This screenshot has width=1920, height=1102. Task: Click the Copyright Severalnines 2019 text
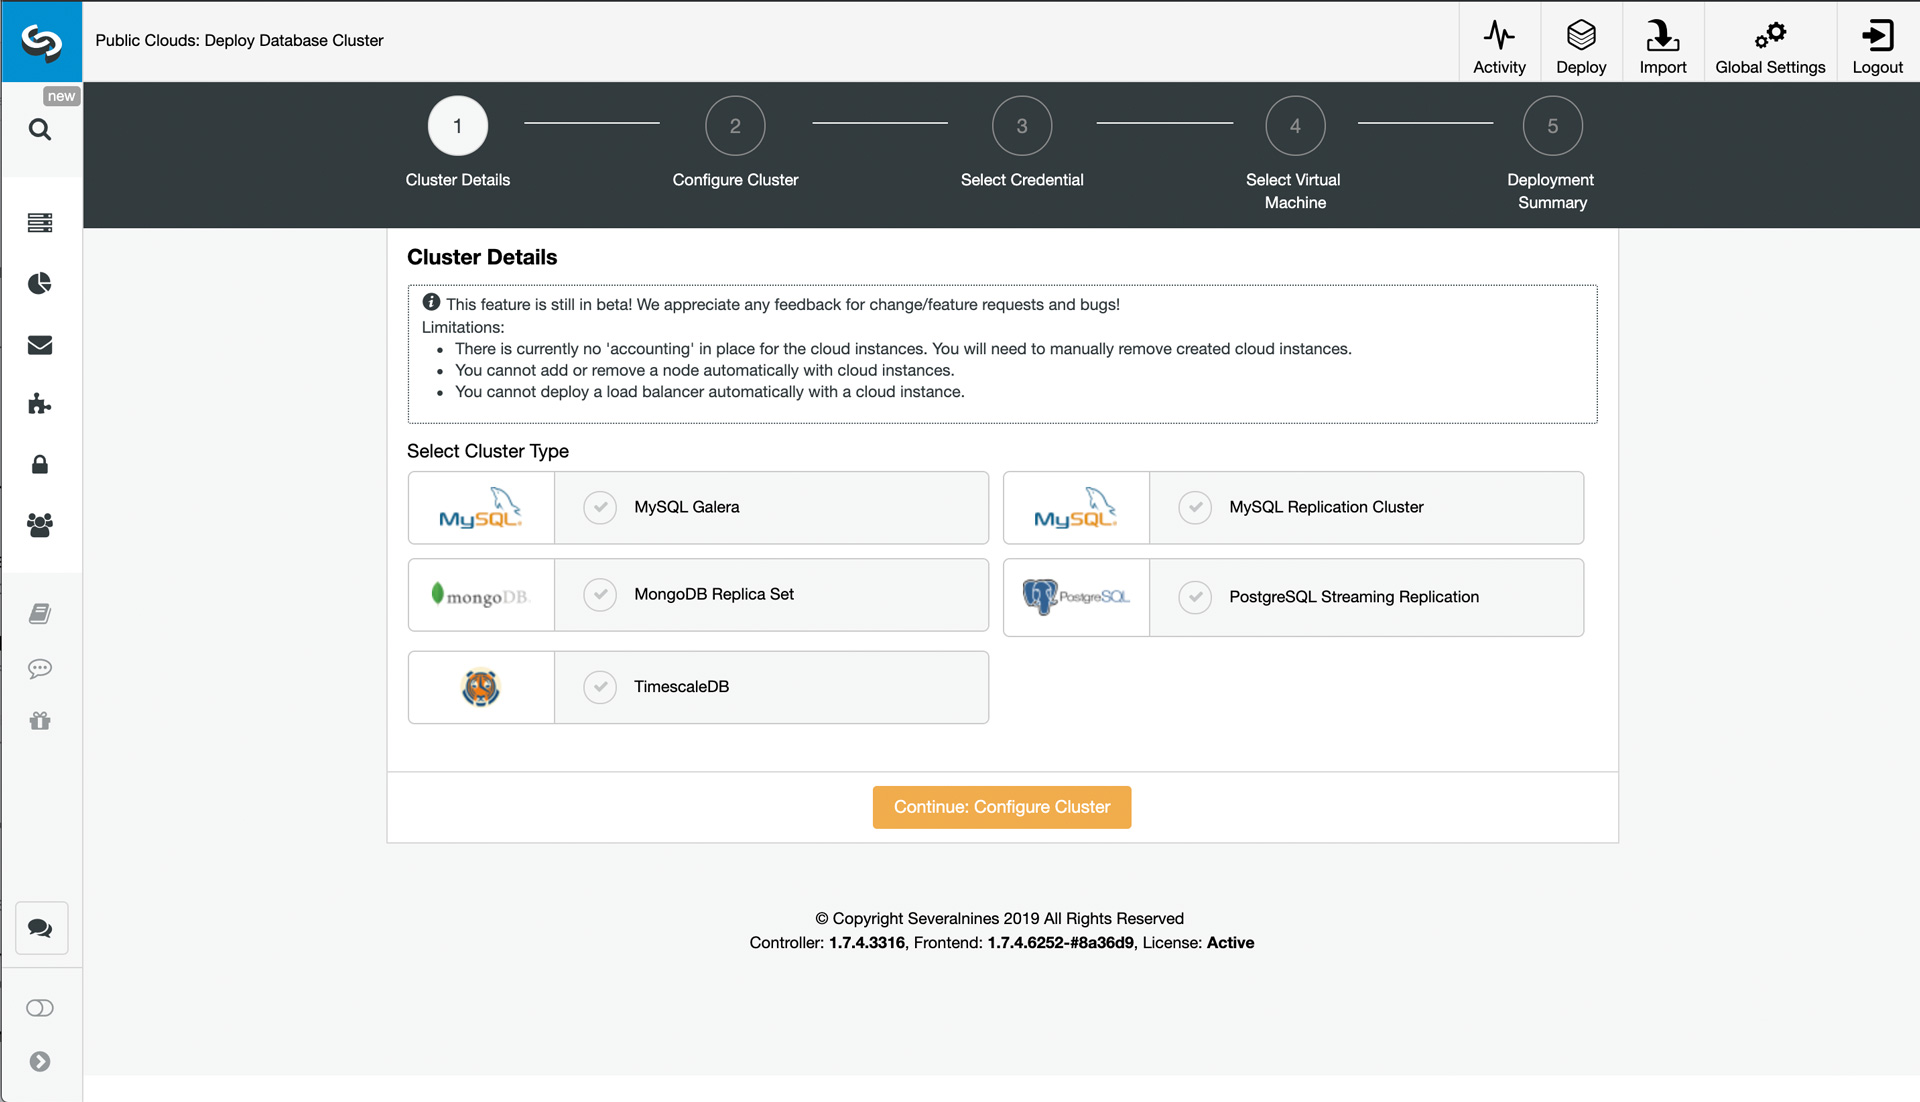coord(999,919)
